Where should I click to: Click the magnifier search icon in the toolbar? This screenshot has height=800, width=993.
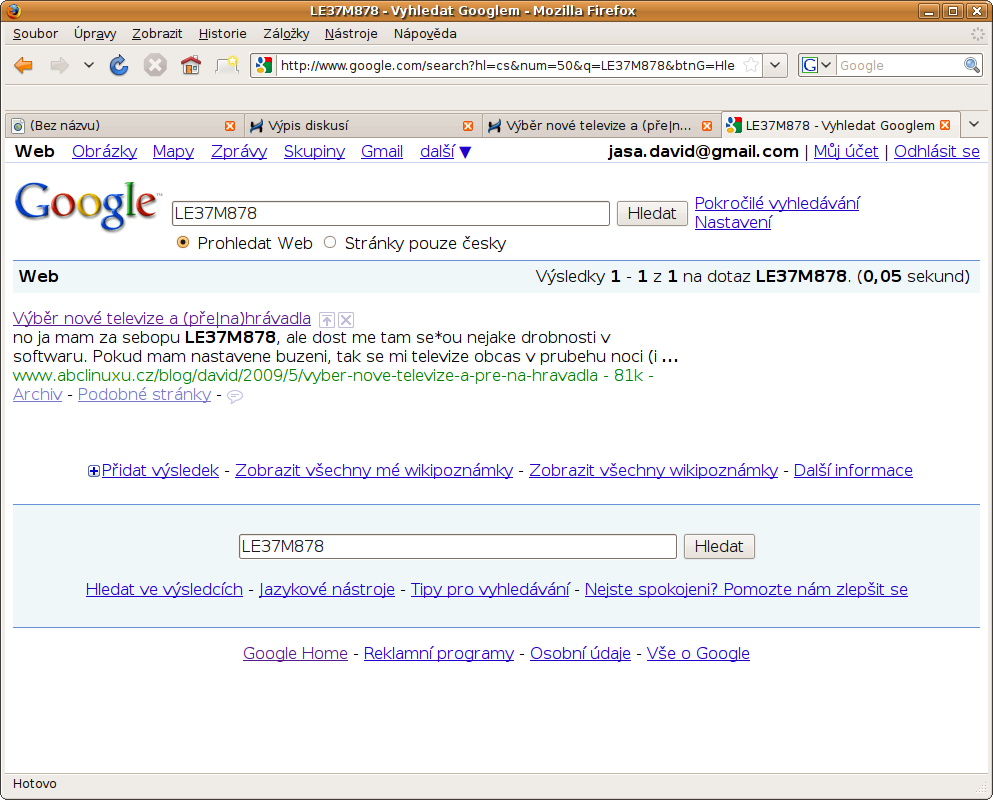pos(971,65)
